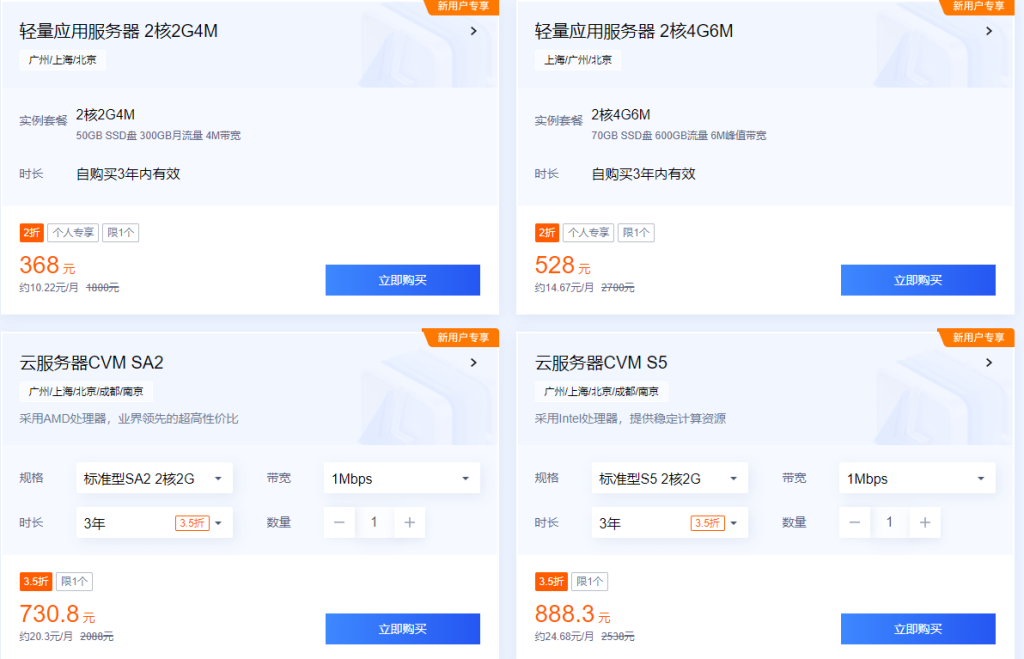Click 立即购买 for the 730.8元 SA2 plan
1024x659 pixels.
coord(402,629)
